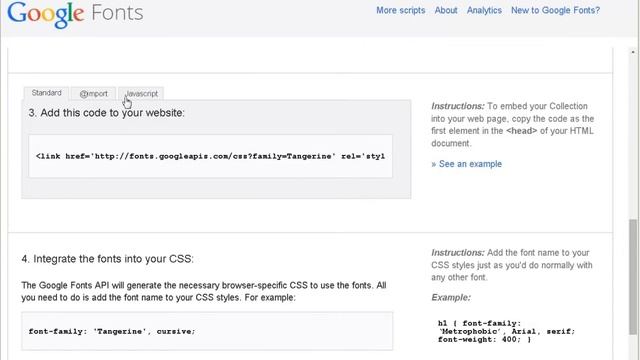Click New to Google Fonts? link
The image size is (640, 360).
[x=556, y=10]
